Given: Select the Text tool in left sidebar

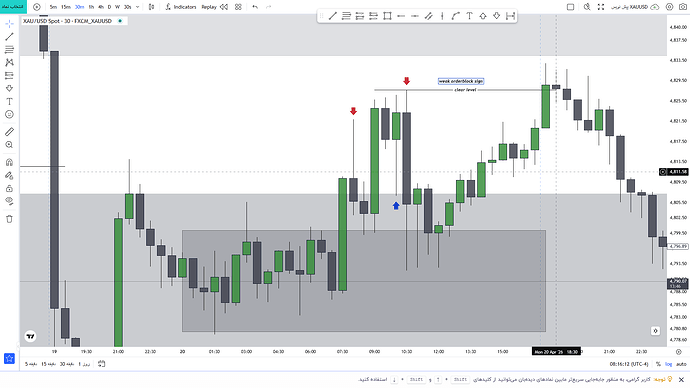Looking at the screenshot, I should click(9, 101).
